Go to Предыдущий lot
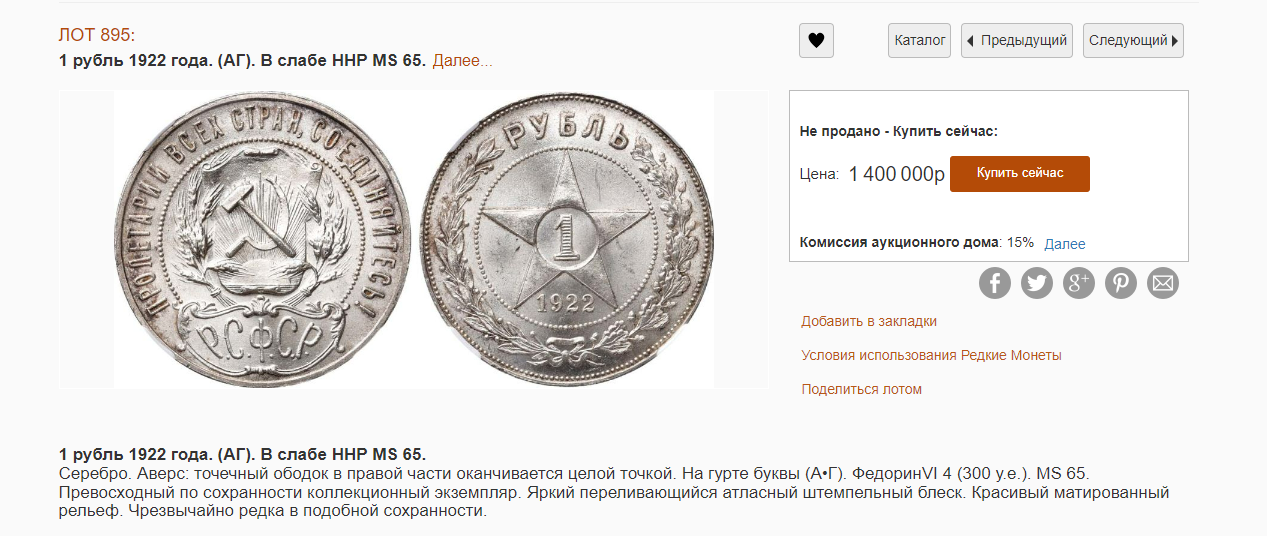Image resolution: width=1267 pixels, height=536 pixels. 1016,41
